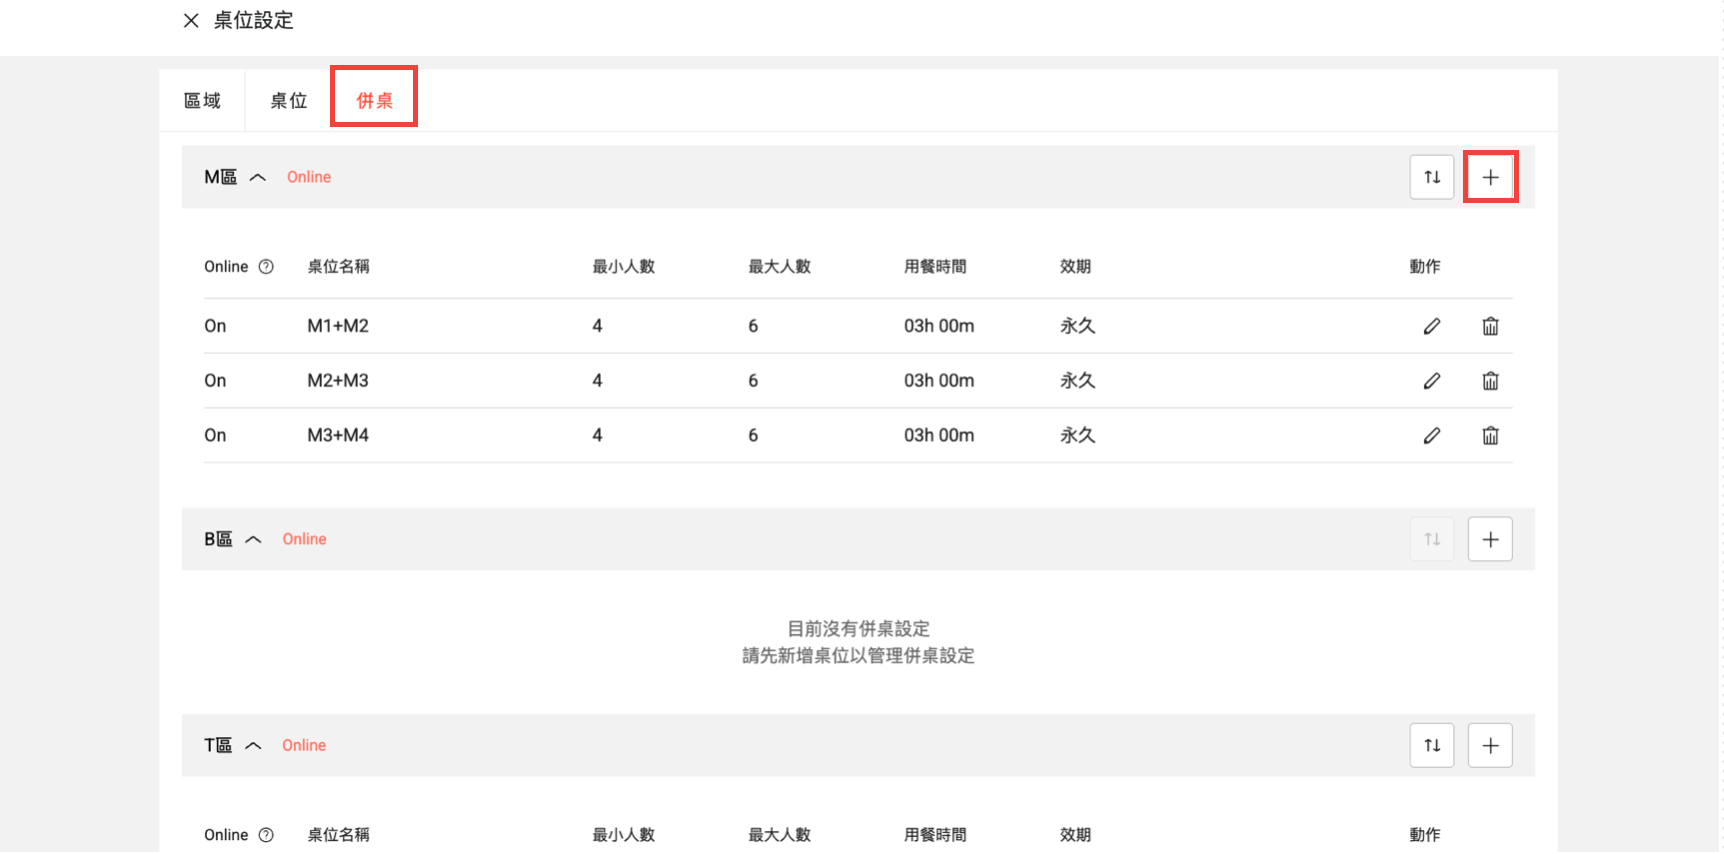This screenshot has height=854, width=1724.
Task: Edit the M3+M4 combined table
Action: pyautogui.click(x=1431, y=436)
